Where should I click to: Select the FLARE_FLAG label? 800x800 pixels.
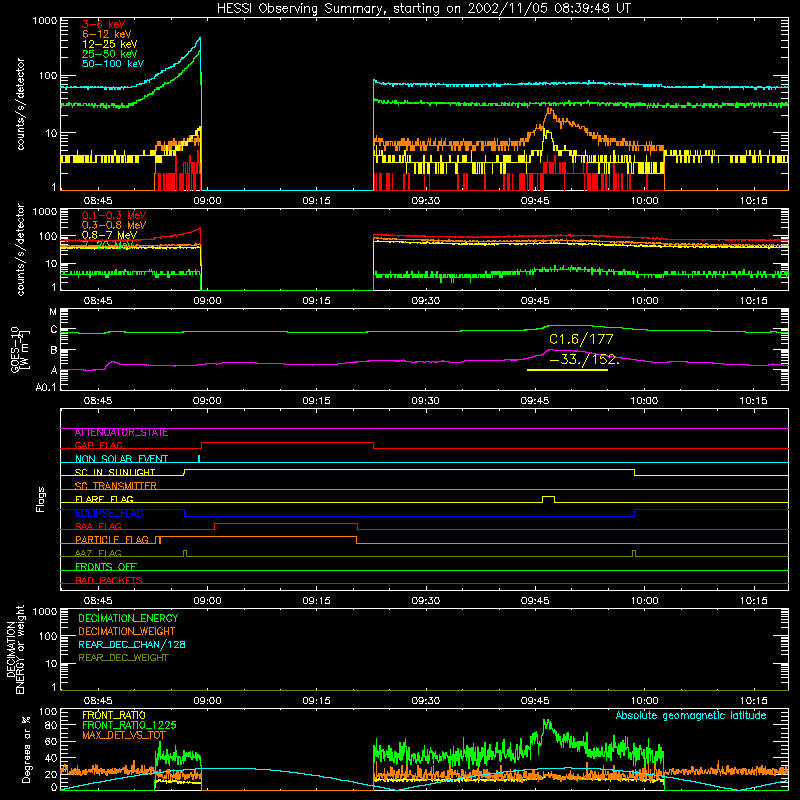click(104, 499)
